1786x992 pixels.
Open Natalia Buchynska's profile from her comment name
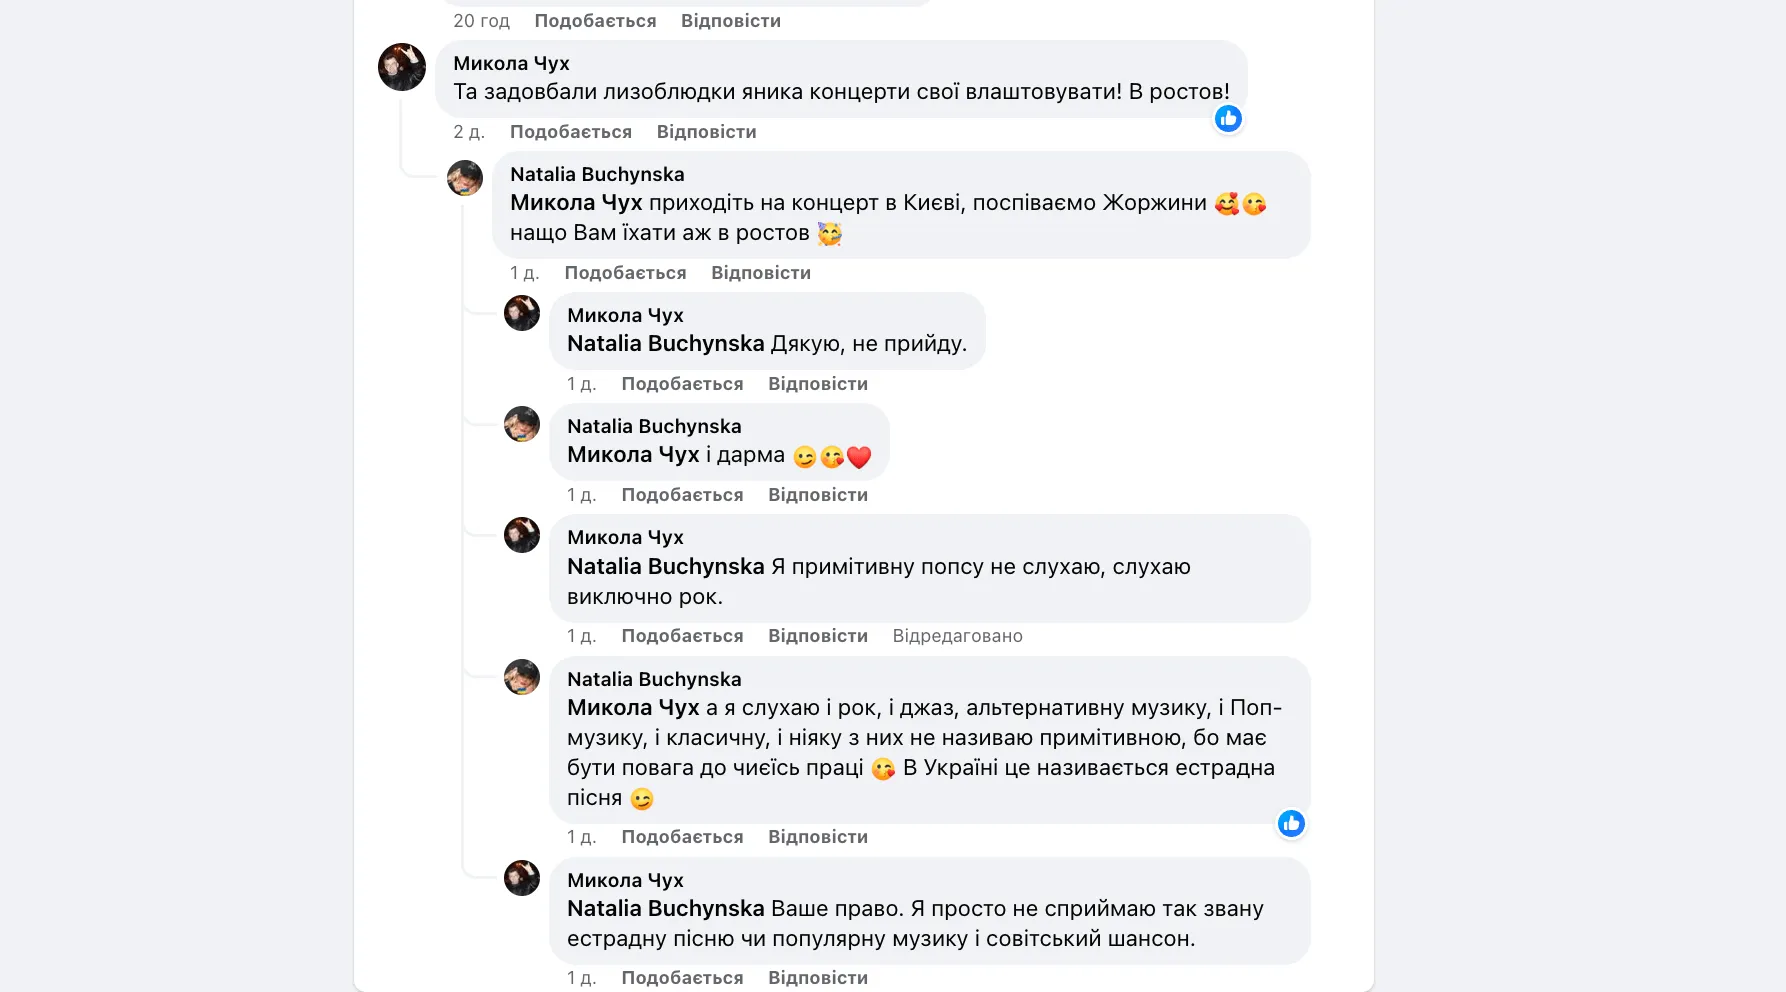(596, 173)
